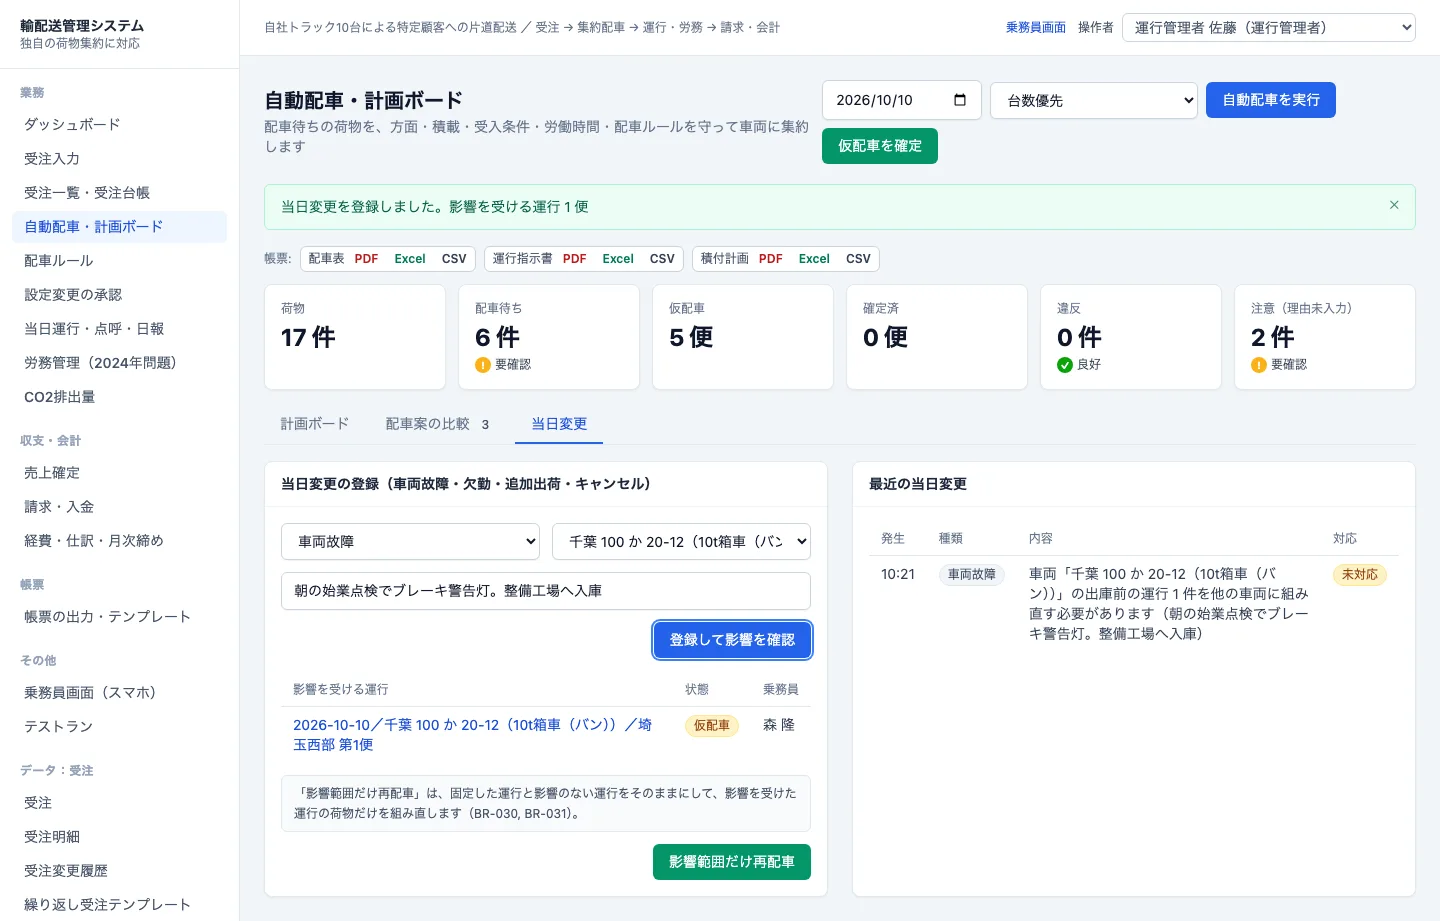Switch to 配車案の比較 tab
The height and width of the screenshot is (921, 1440).
point(438,424)
